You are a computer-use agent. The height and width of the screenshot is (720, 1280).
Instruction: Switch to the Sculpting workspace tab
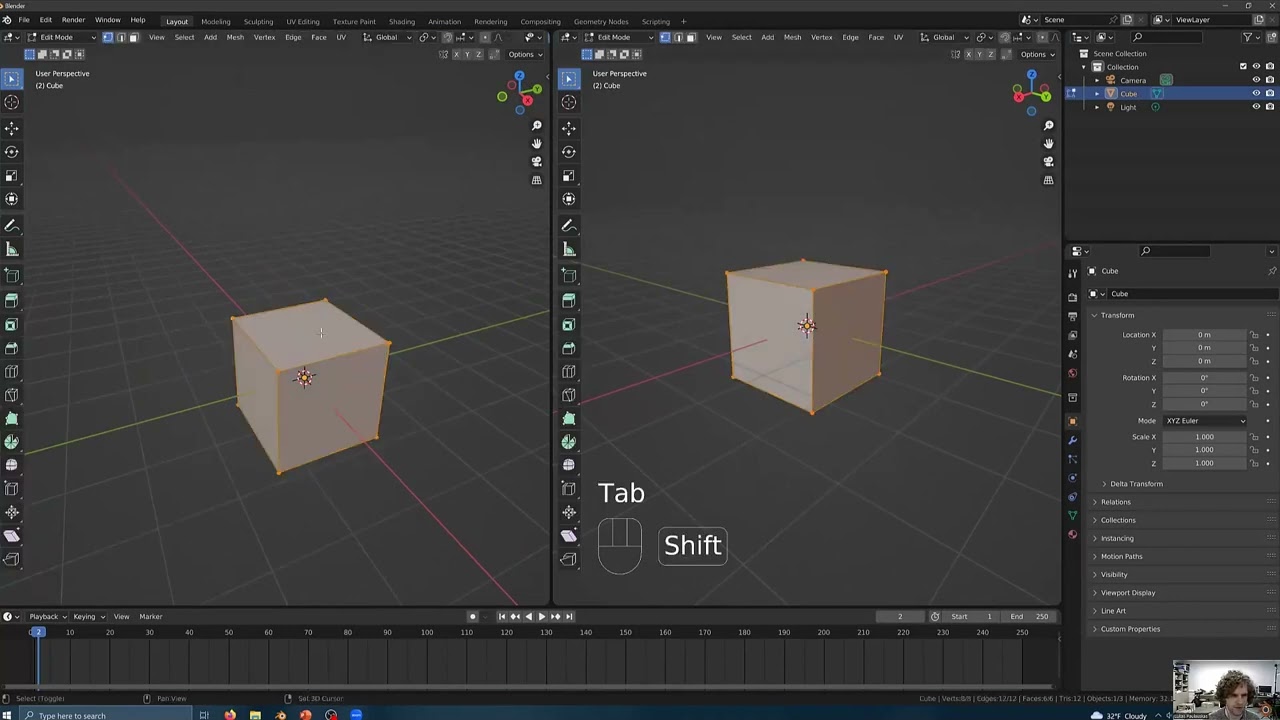tap(258, 21)
